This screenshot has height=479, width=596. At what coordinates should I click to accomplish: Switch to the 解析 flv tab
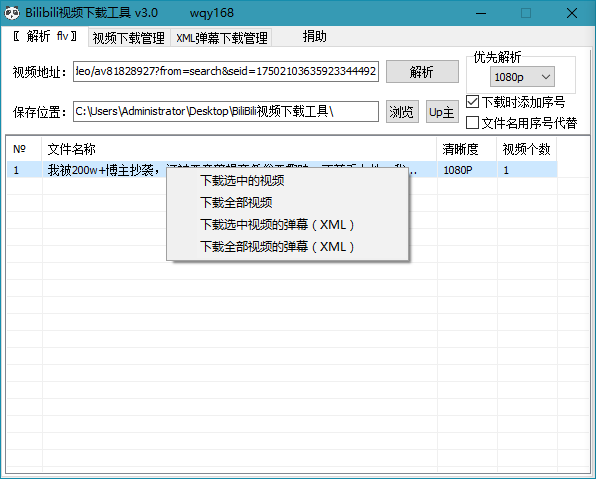(x=45, y=36)
